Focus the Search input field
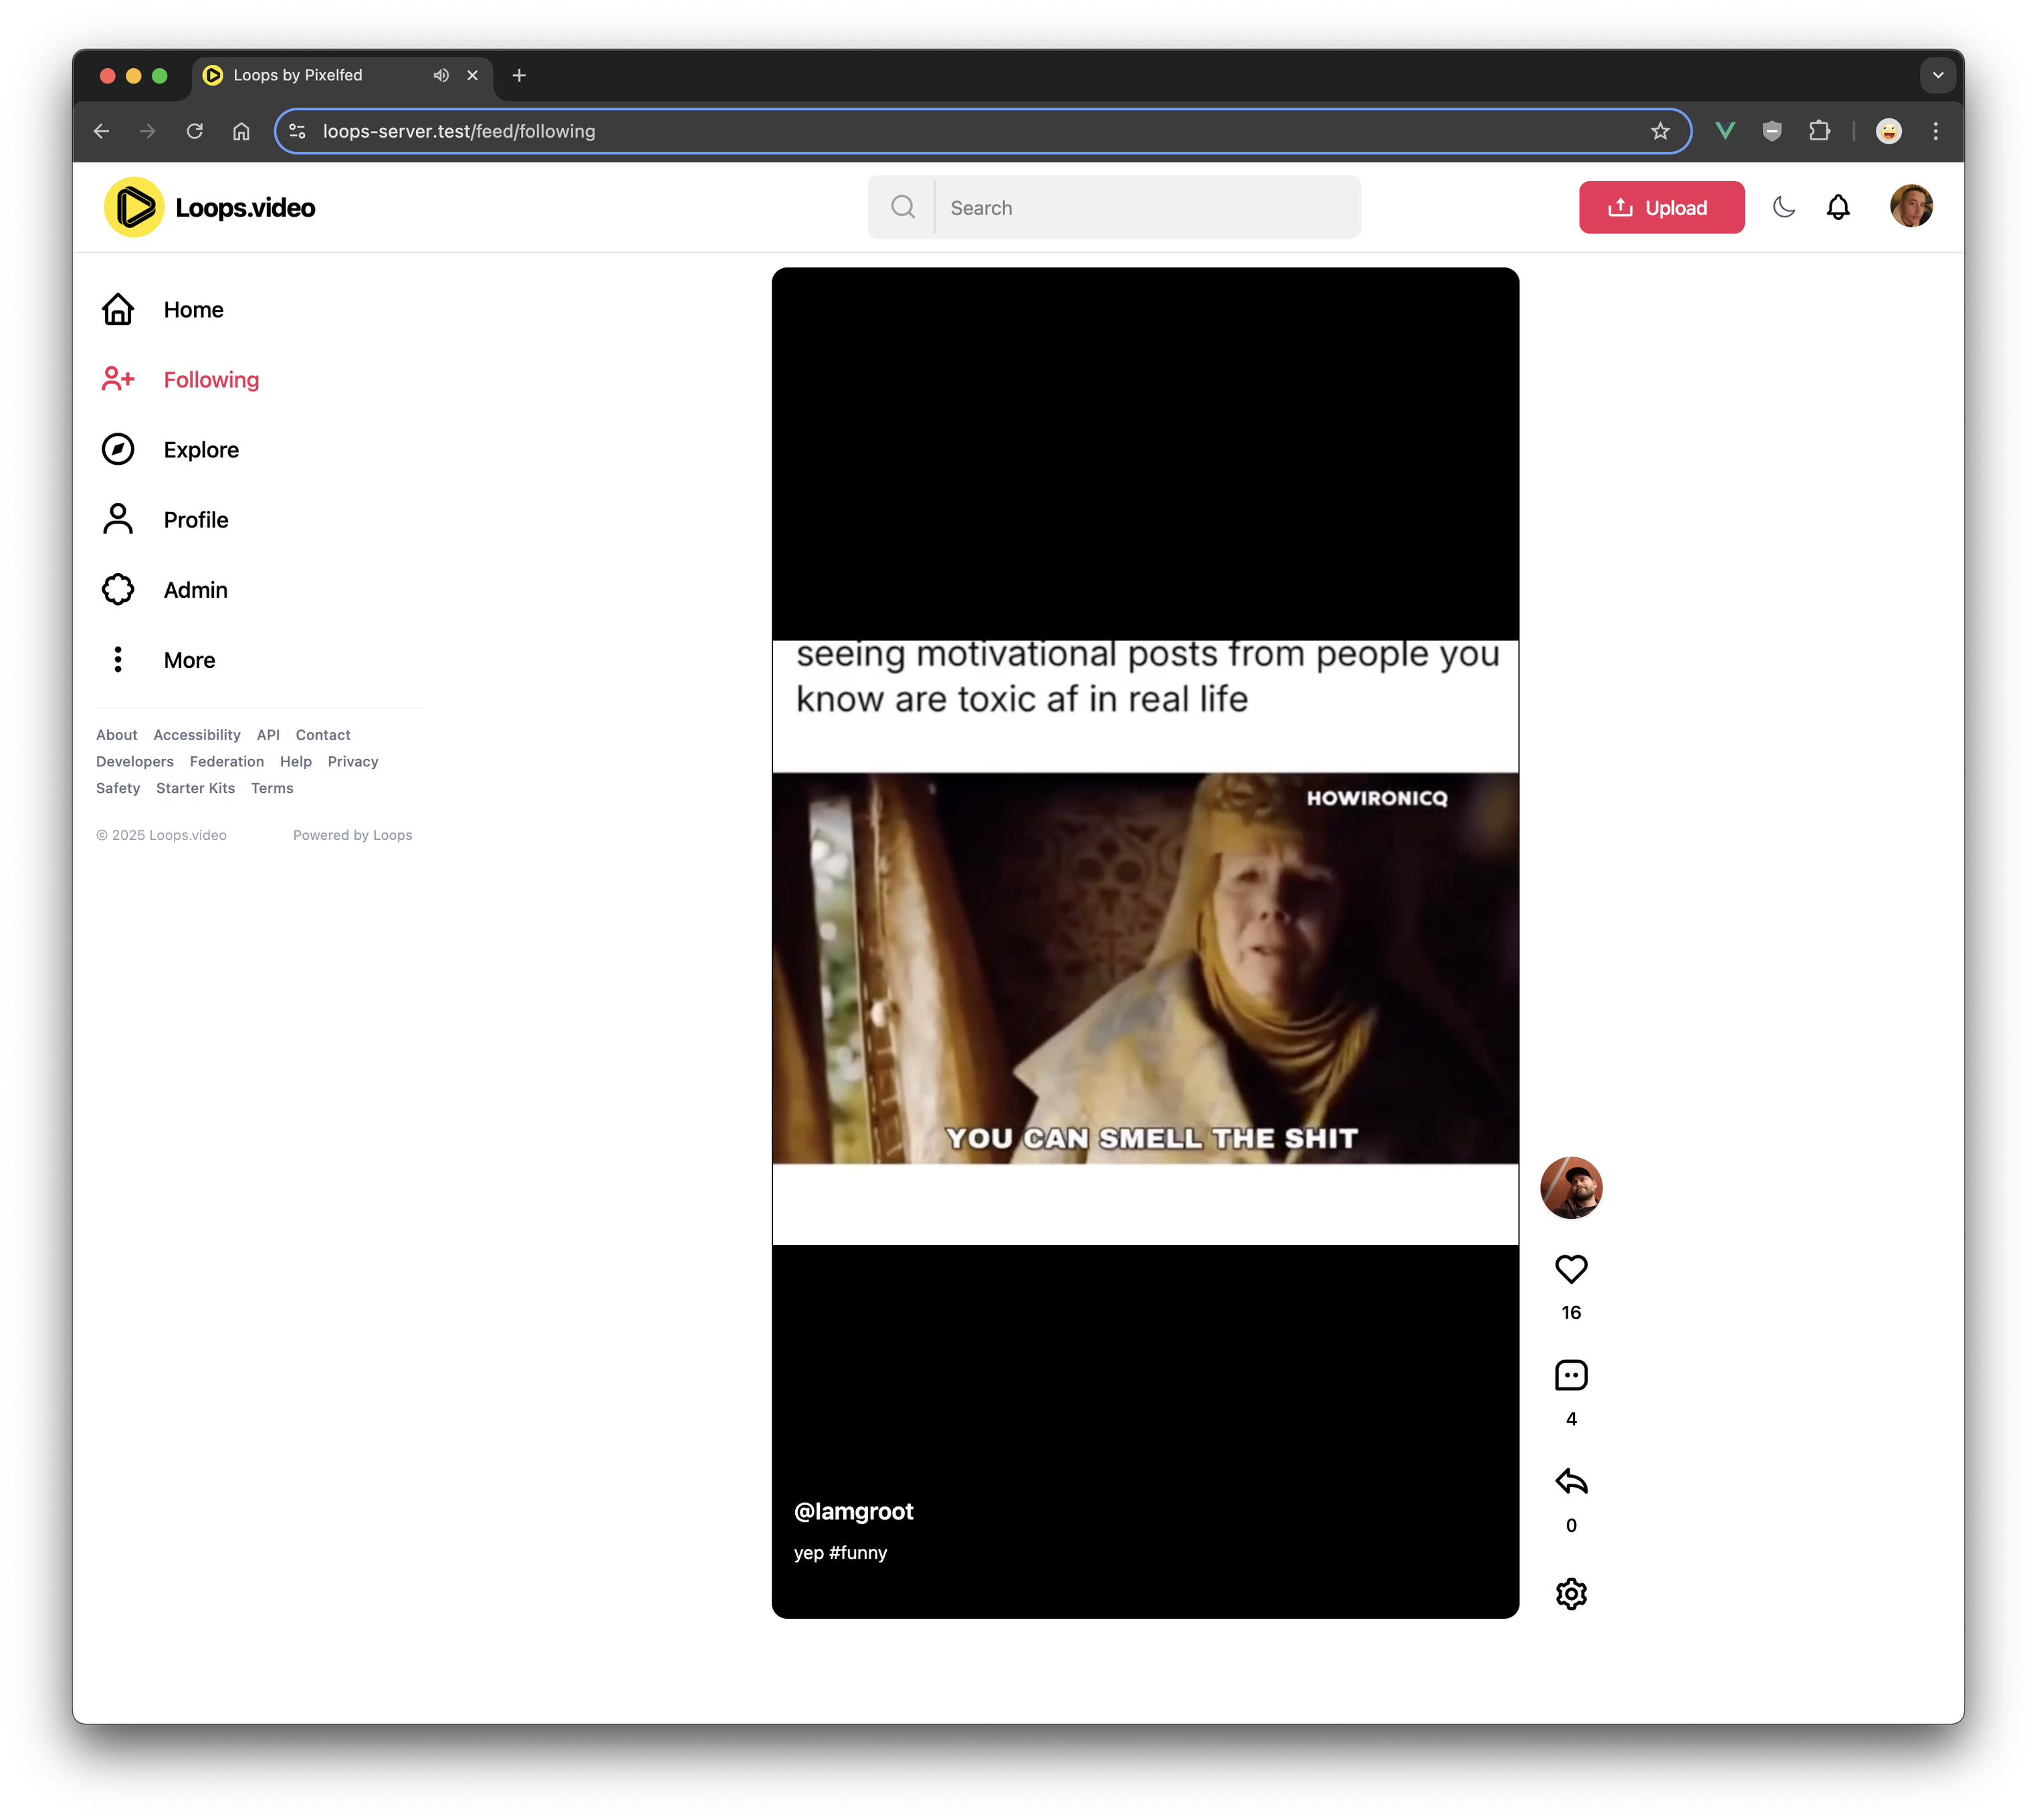The height and width of the screenshot is (1820, 2037). [x=1147, y=207]
